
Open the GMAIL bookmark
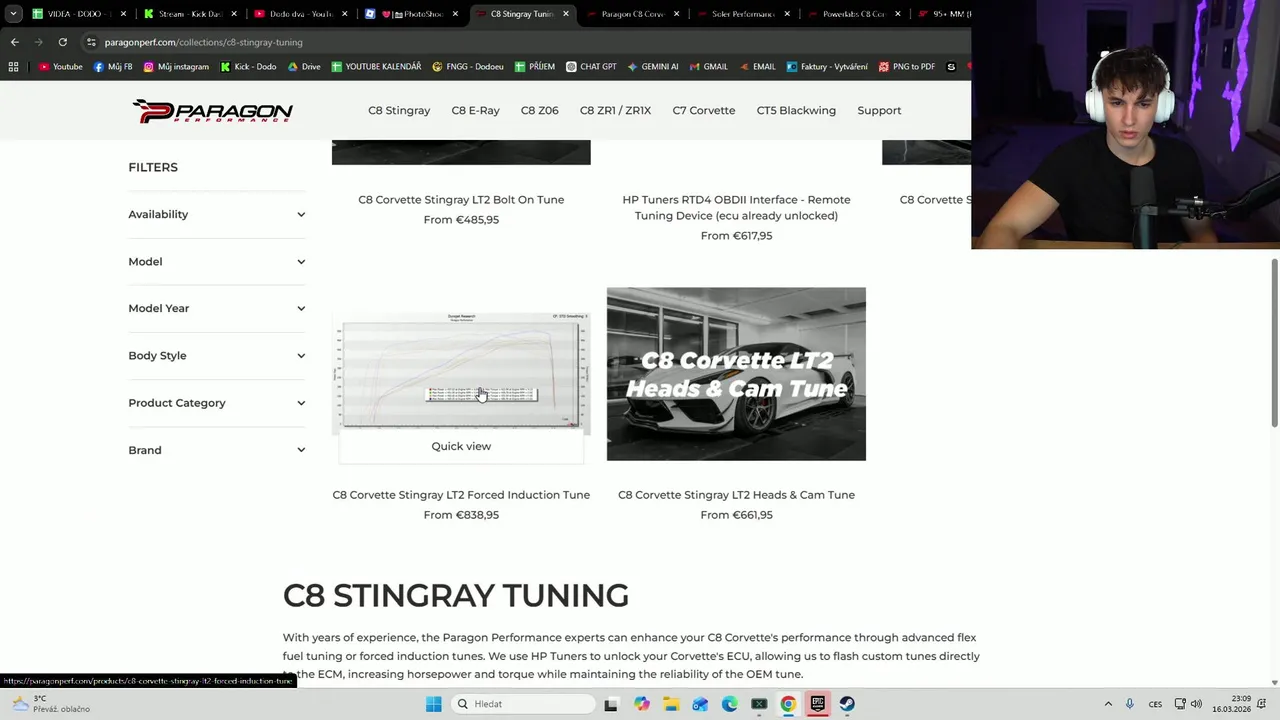tap(708, 67)
